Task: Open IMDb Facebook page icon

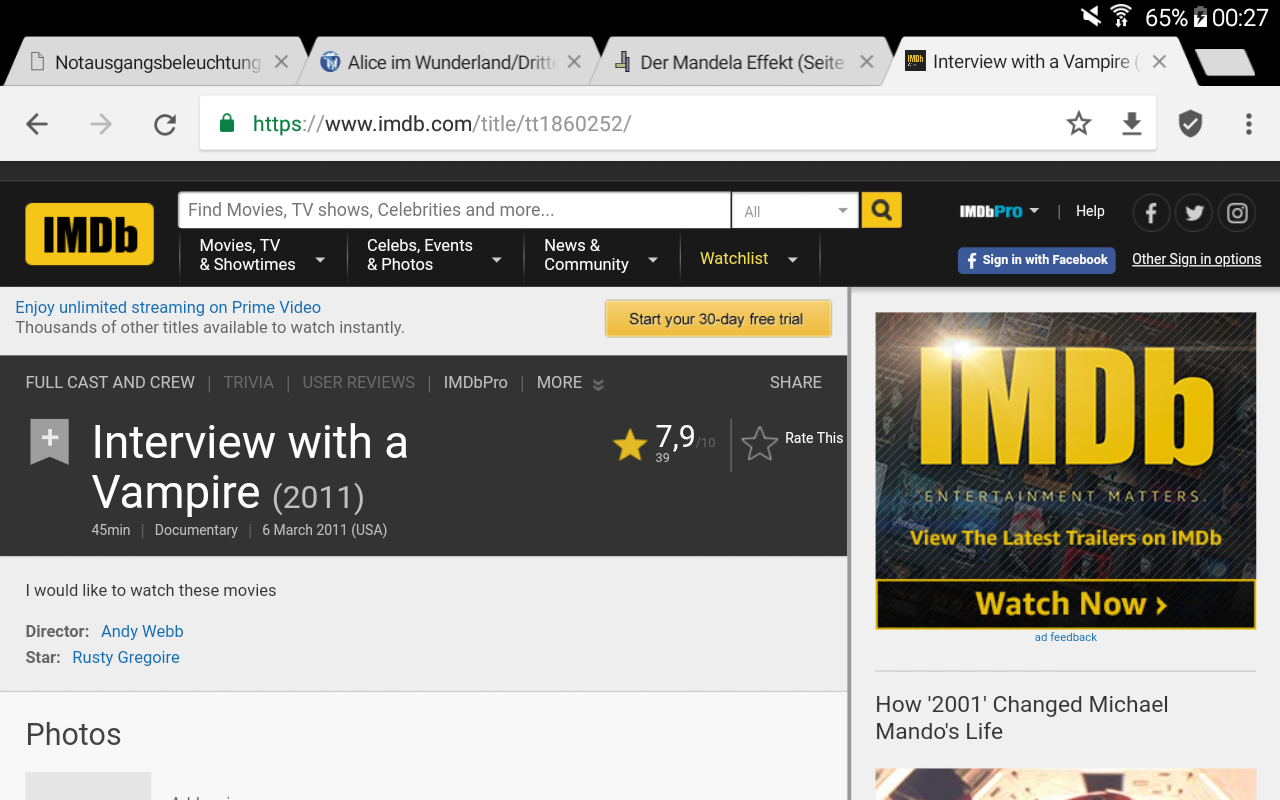Action: click(x=1151, y=212)
